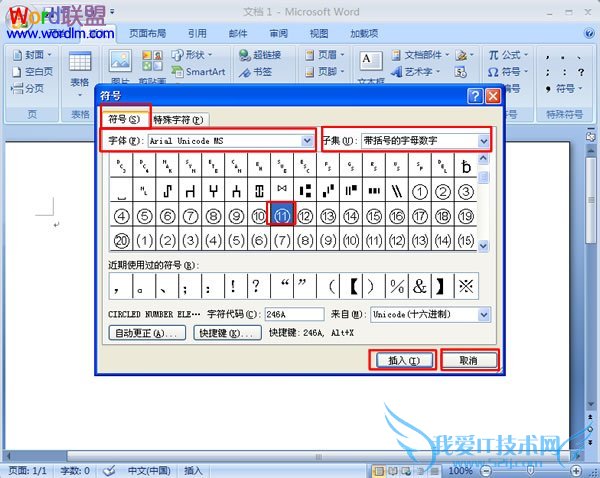This screenshot has width=600, height=478.
Task: Select parenthesized (7) symbol
Action: click(282, 240)
